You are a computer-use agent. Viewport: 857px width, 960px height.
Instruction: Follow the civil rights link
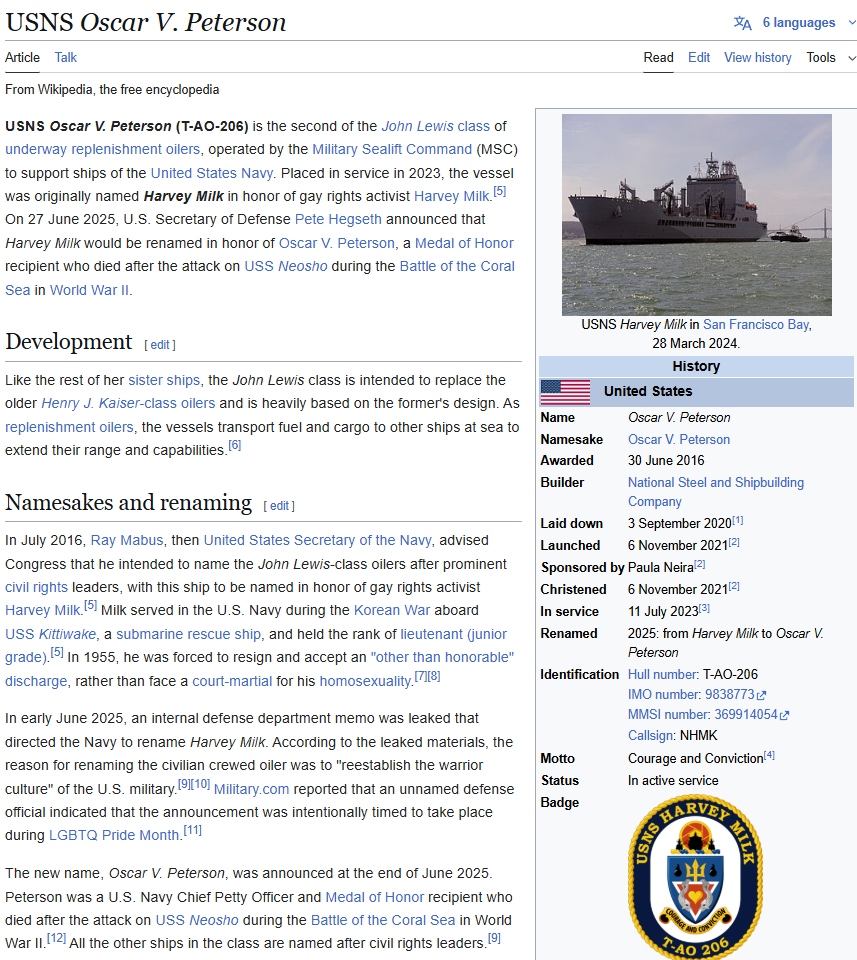(x=36, y=587)
